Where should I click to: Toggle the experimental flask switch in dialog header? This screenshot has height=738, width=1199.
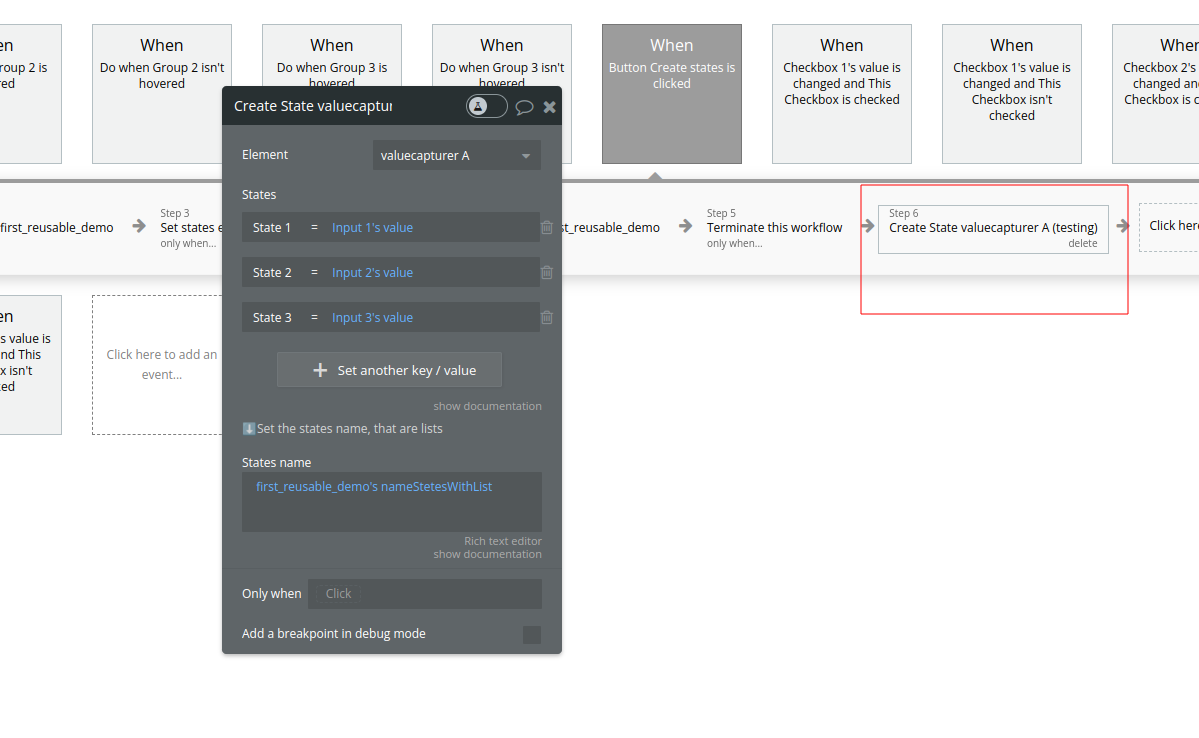(x=487, y=106)
